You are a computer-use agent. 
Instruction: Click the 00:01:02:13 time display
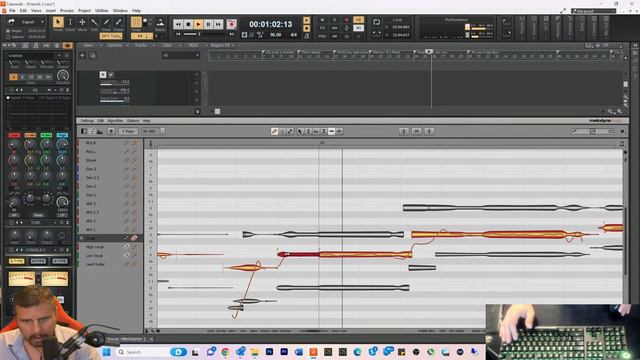pos(271,24)
